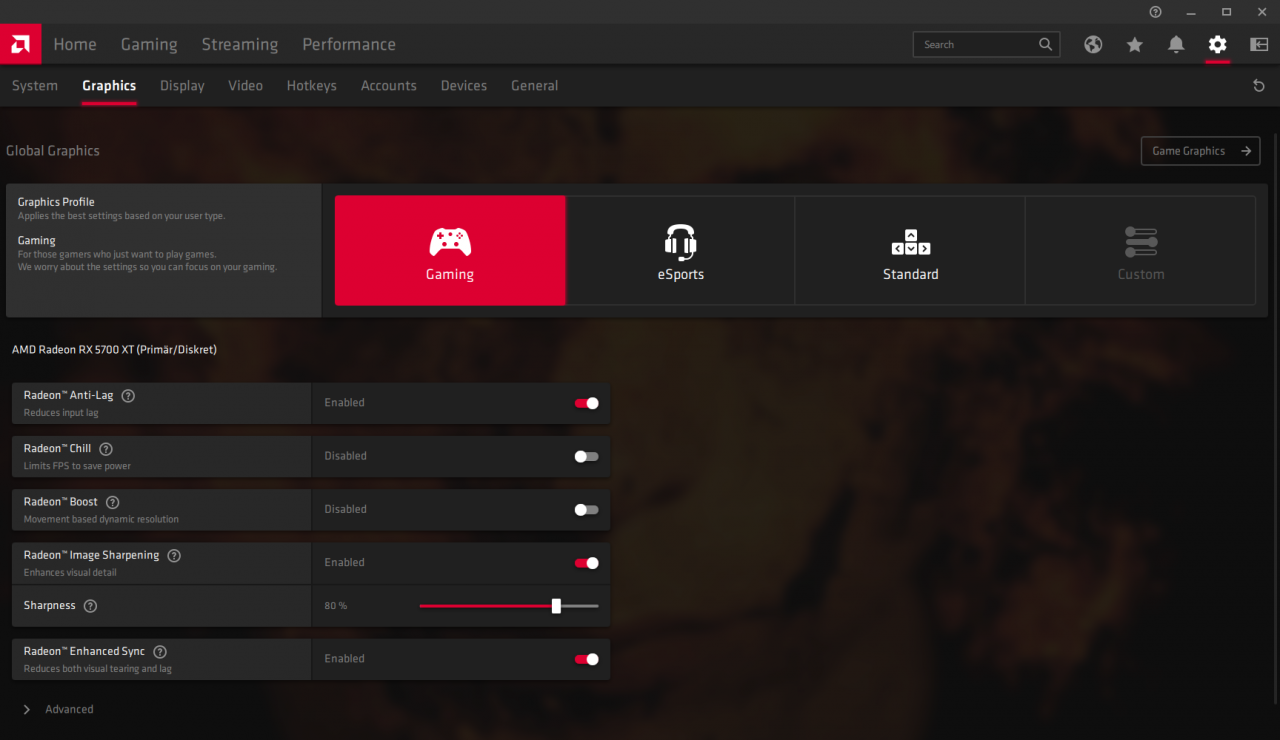The height and width of the screenshot is (740, 1280).
Task: Select the eSports graphics profile
Action: pos(680,250)
